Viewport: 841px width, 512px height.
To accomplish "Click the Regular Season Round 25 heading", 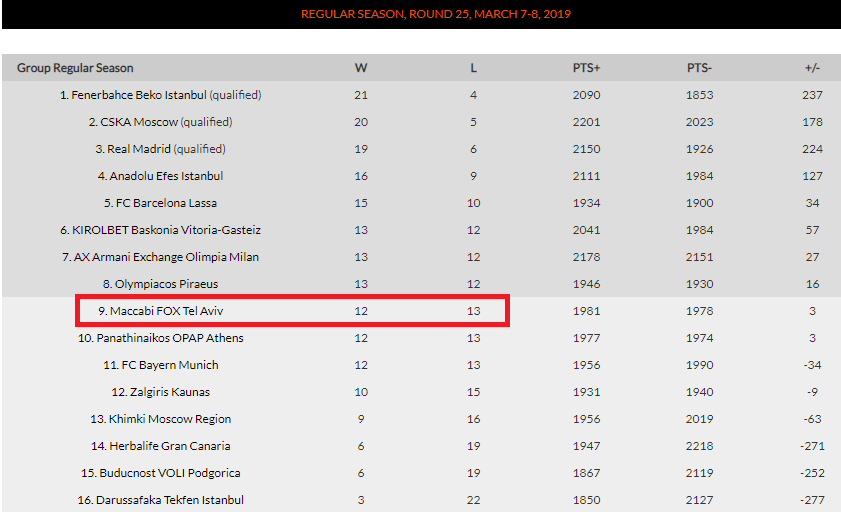I will (x=436, y=14).
